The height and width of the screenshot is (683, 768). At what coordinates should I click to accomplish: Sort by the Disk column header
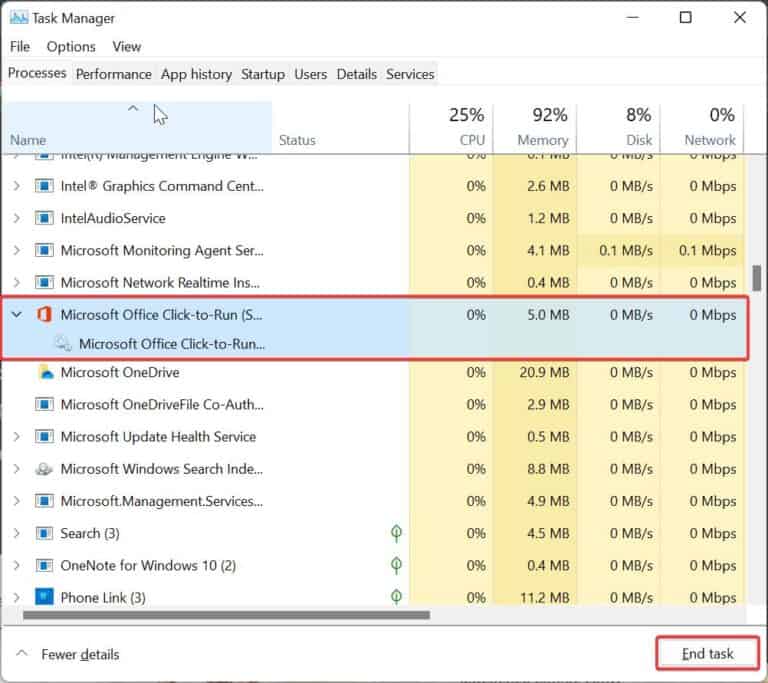tap(619, 126)
